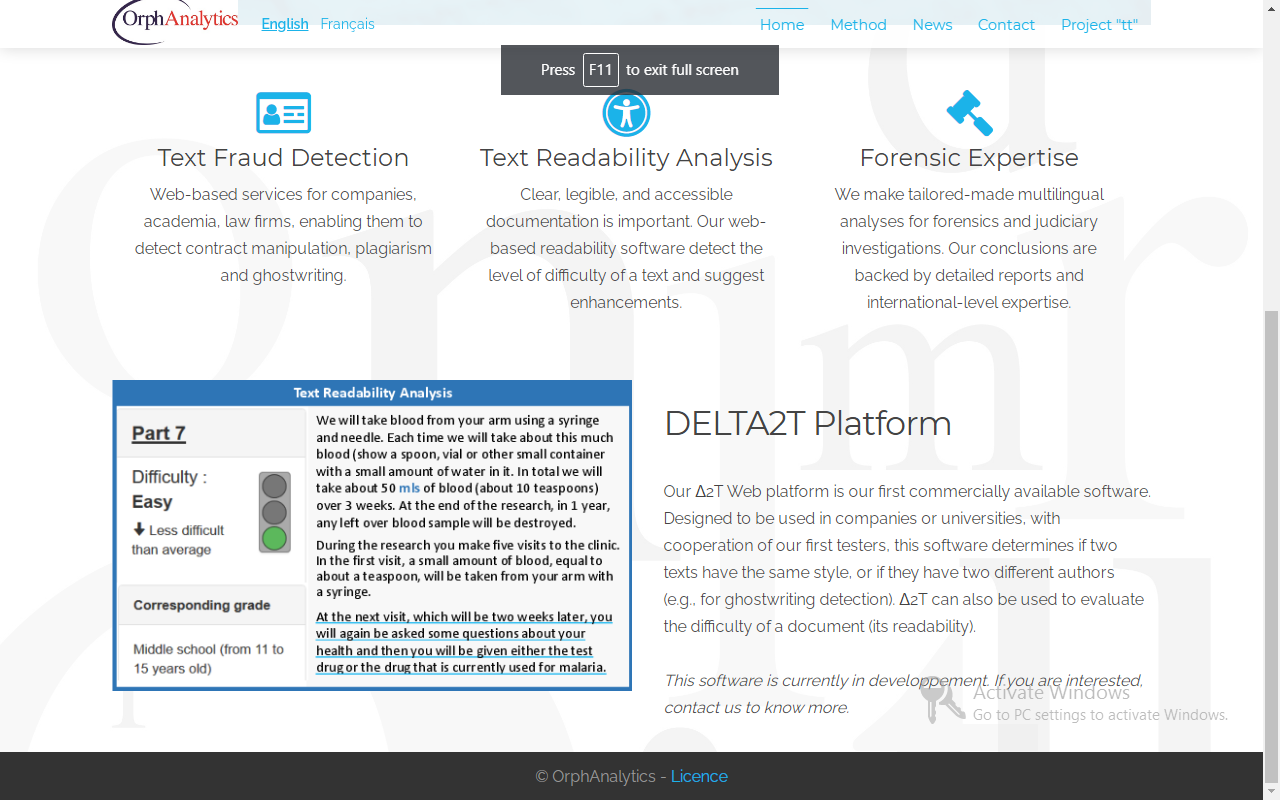Go to the News page

932,25
